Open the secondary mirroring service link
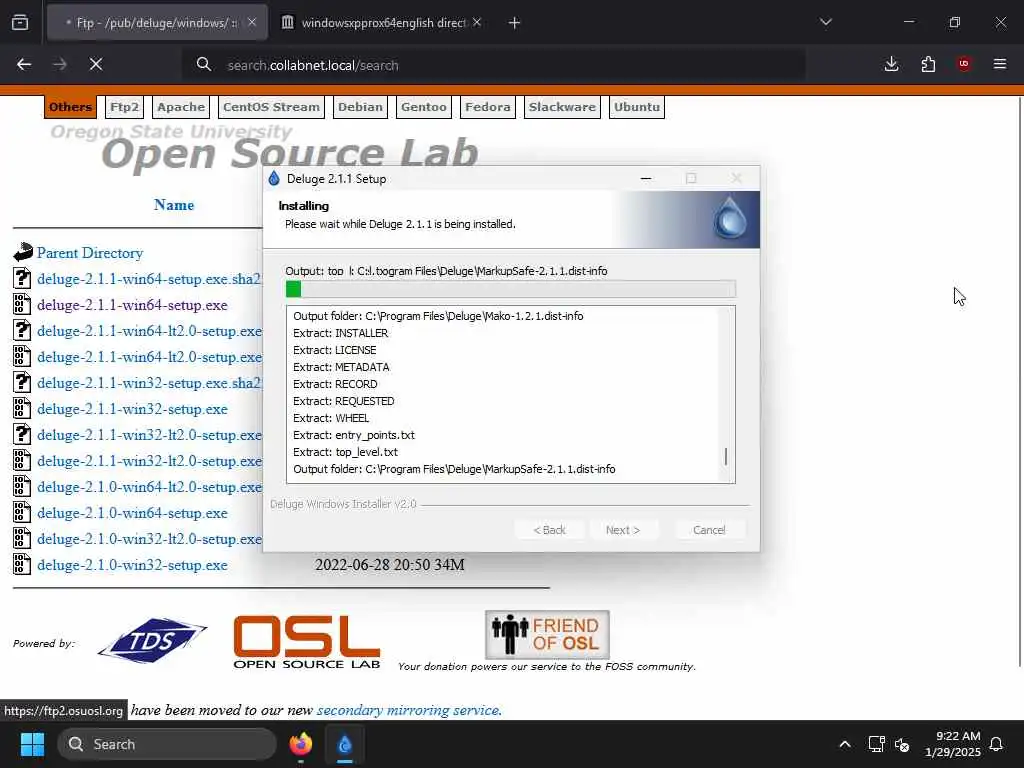Viewport: 1024px width, 768px height. [x=409, y=710]
